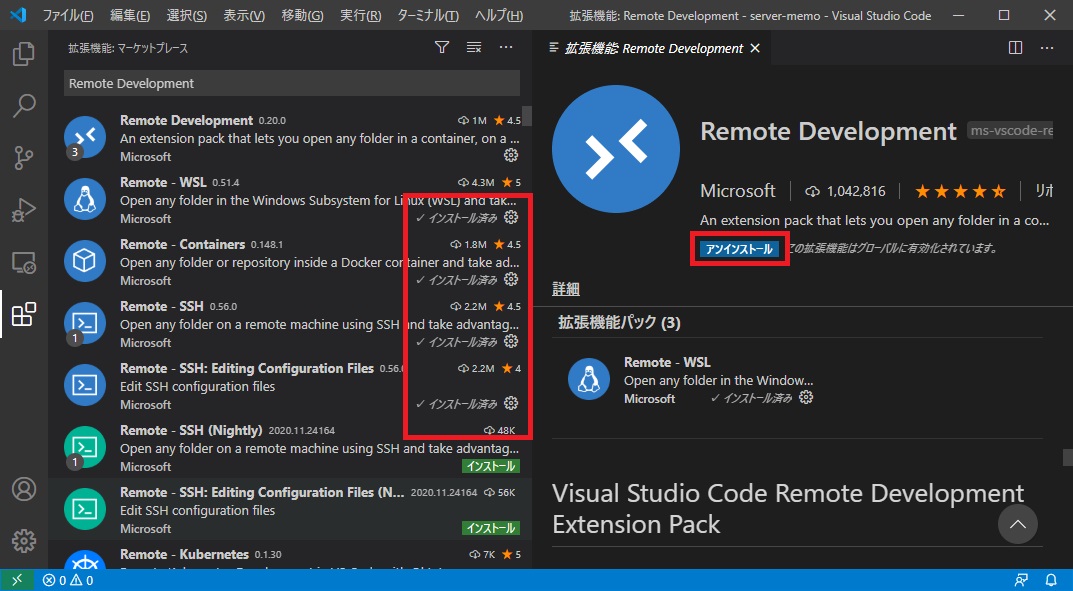Click the アンインストール button
The image size is (1073, 591).
pyautogui.click(x=739, y=249)
